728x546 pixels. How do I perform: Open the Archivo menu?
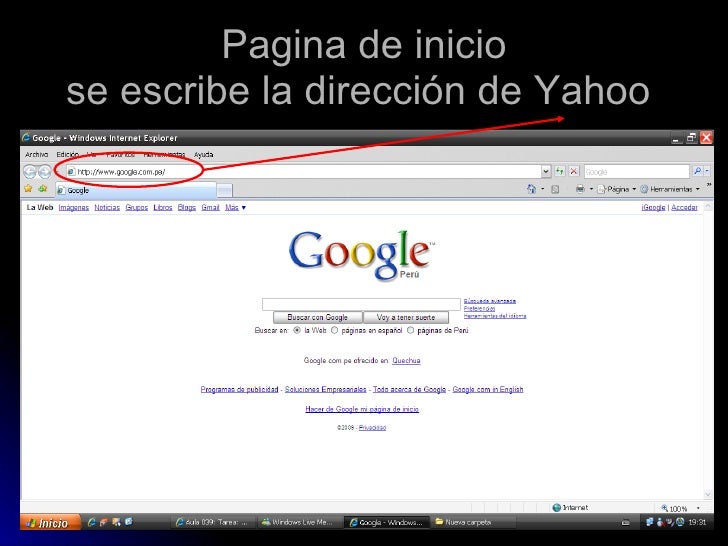coord(36,155)
